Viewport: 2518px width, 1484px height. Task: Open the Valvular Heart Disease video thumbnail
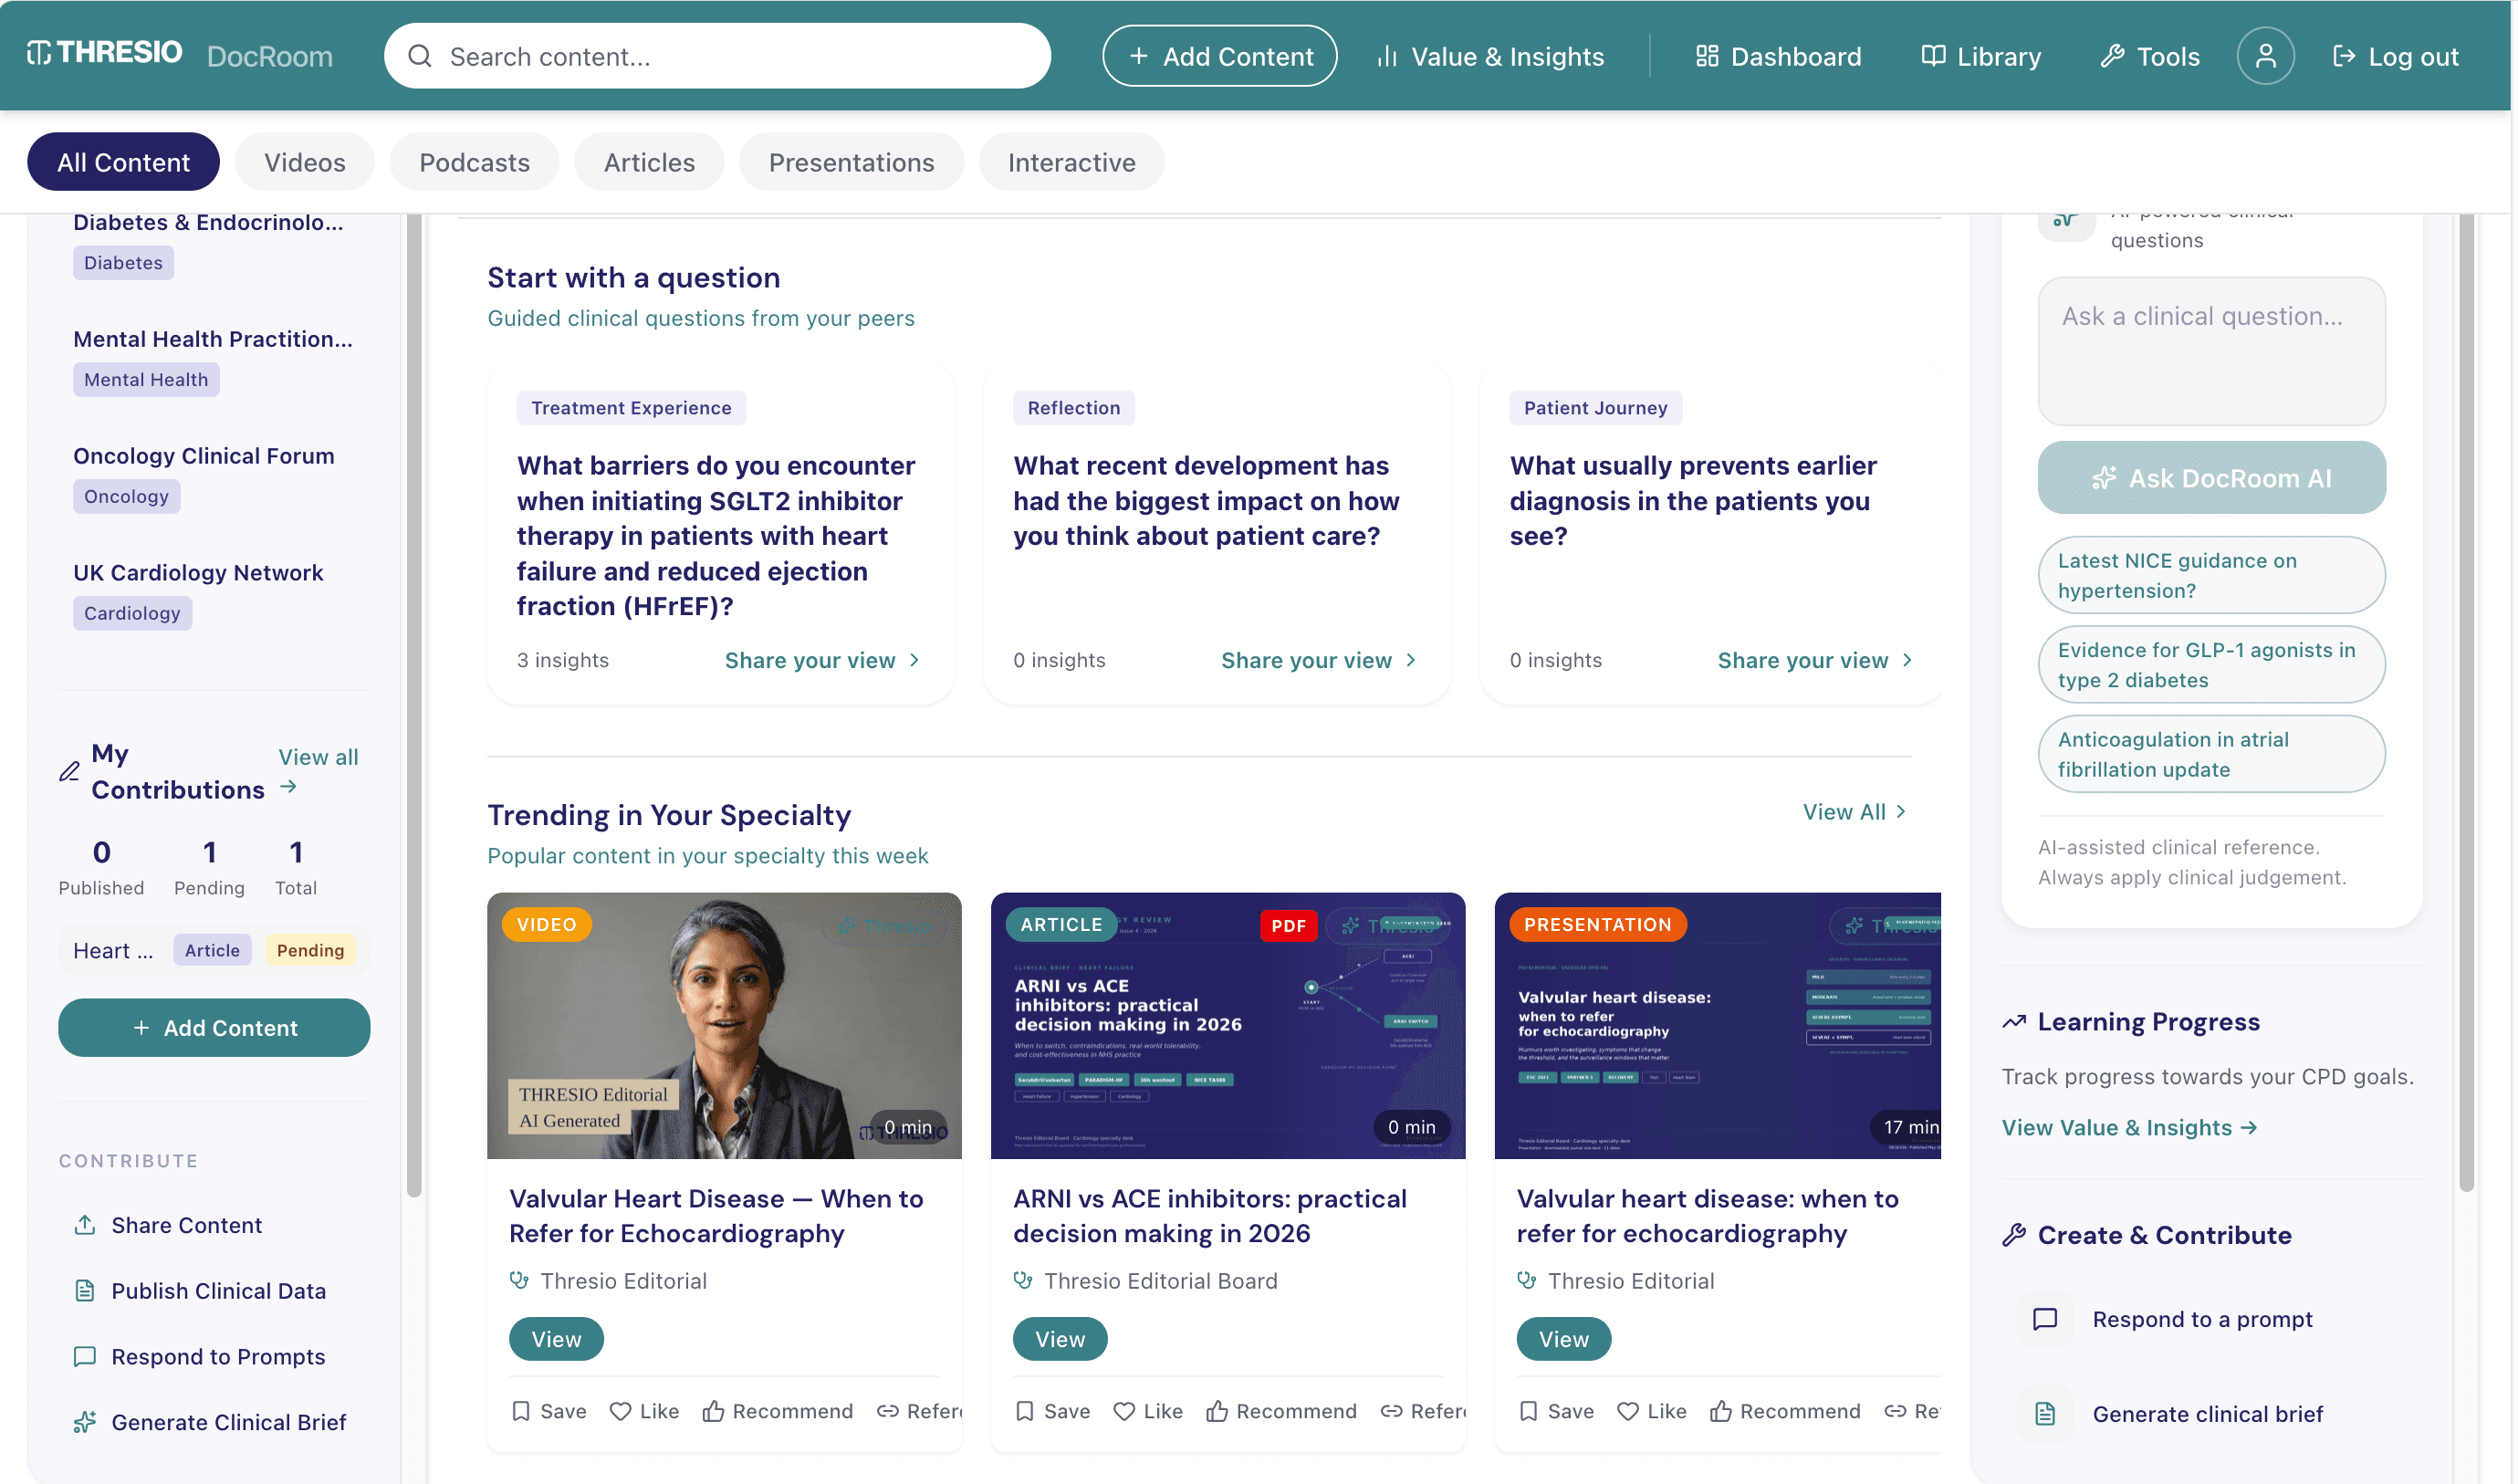(724, 1025)
